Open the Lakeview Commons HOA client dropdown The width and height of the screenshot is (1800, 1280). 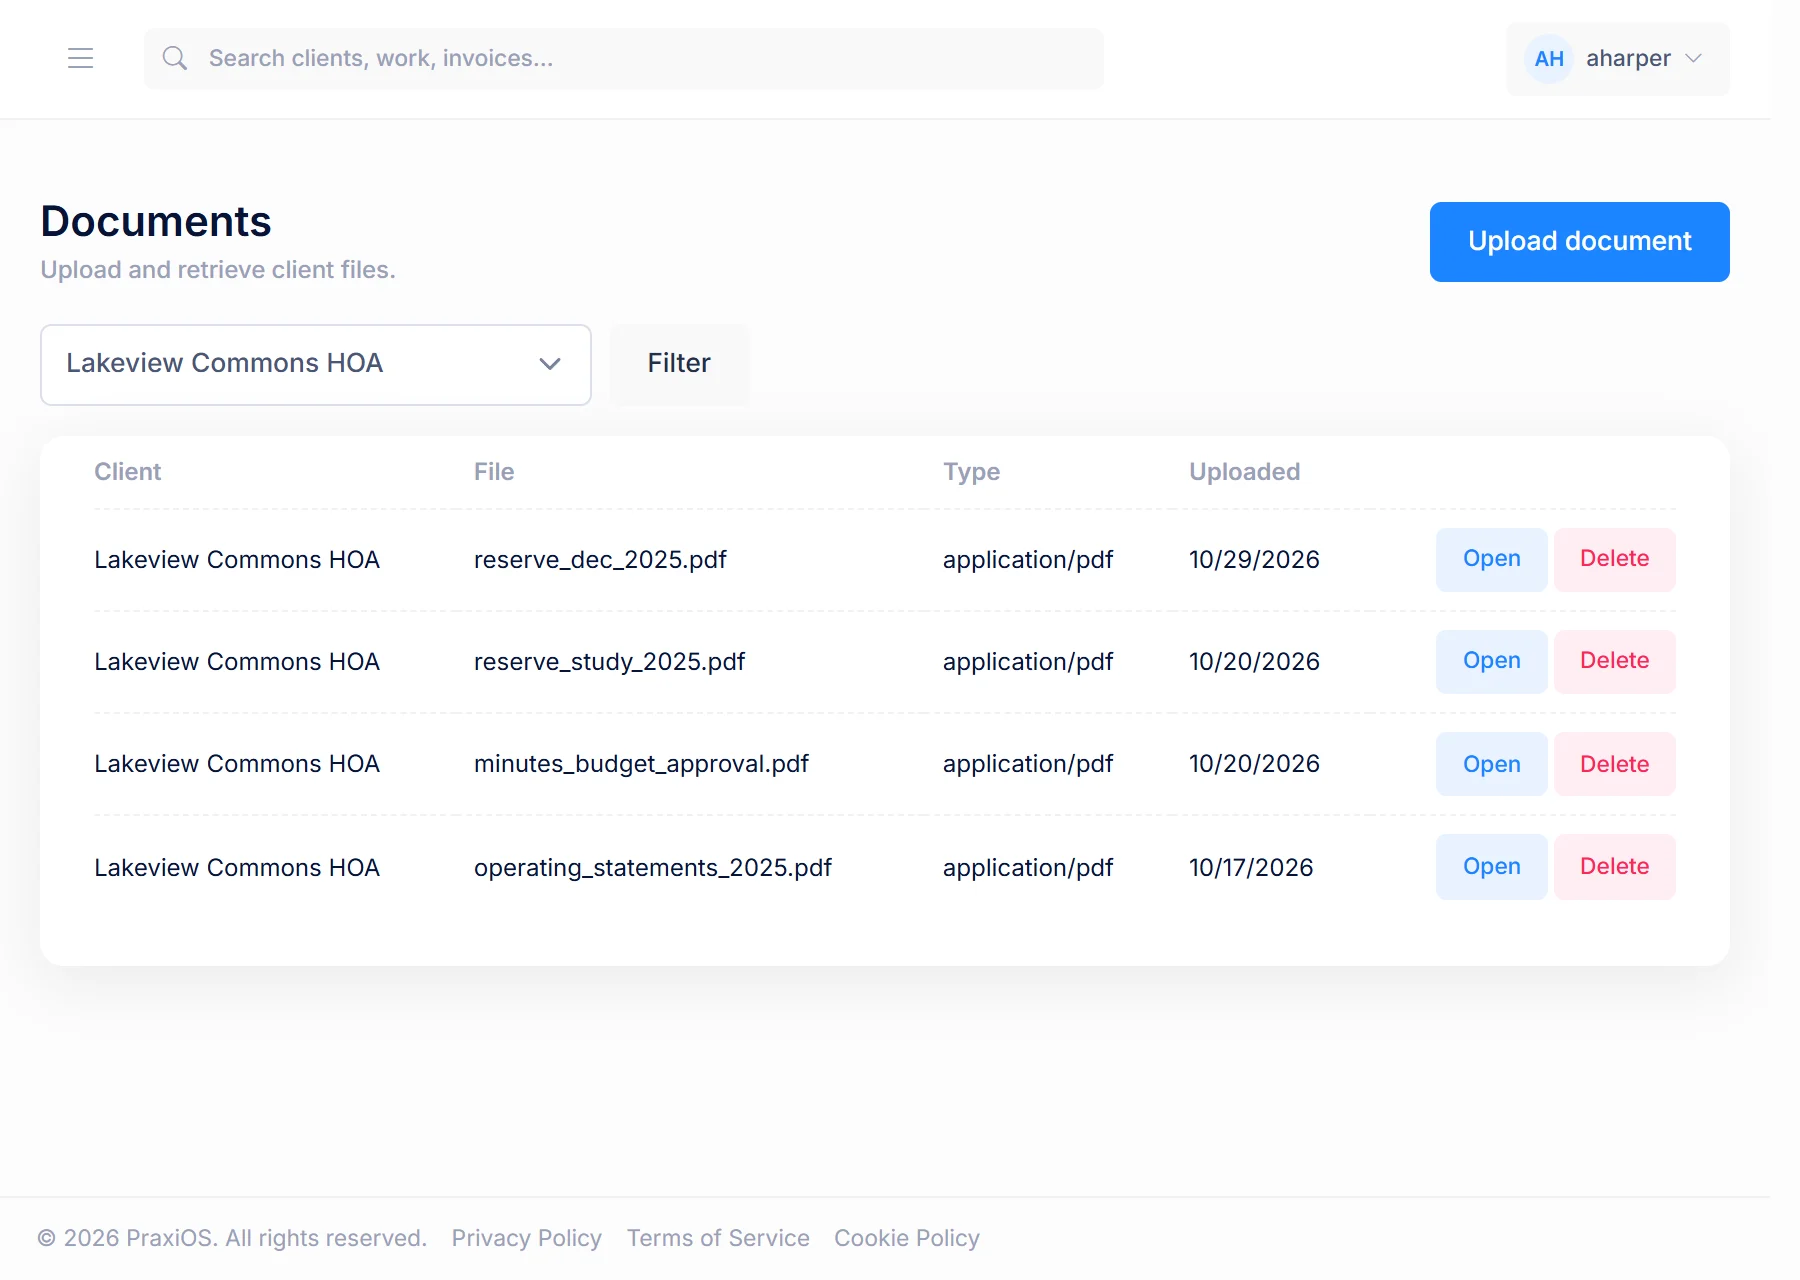pos(316,365)
